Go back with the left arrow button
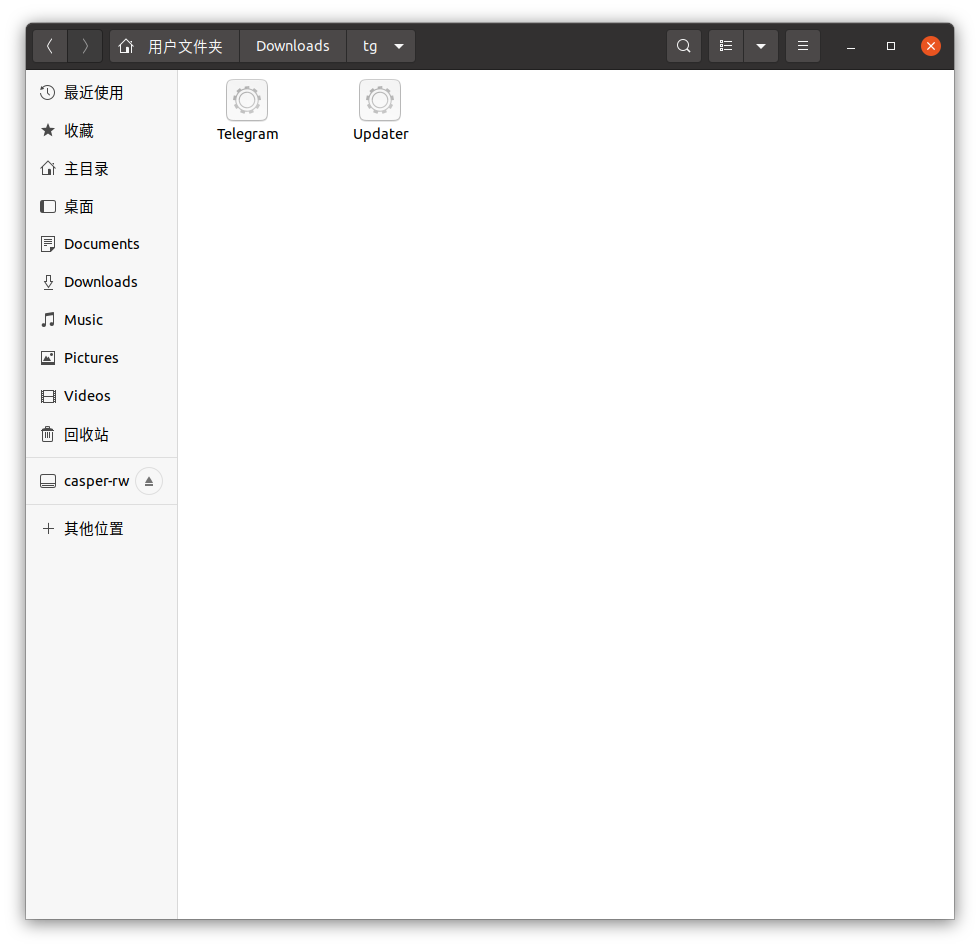Image resolution: width=980 pixels, height=948 pixels. coord(50,46)
